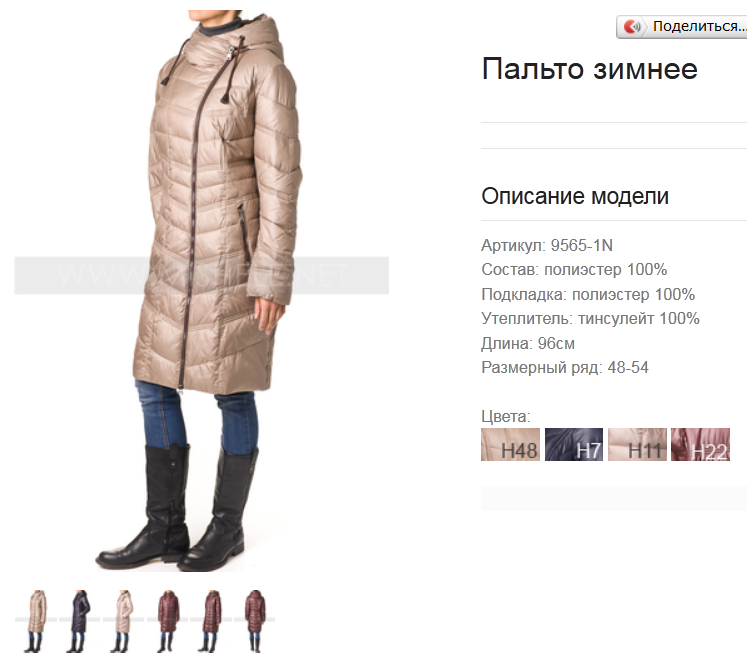
Task: Select the H48 beige color swatch
Action: 510,445
